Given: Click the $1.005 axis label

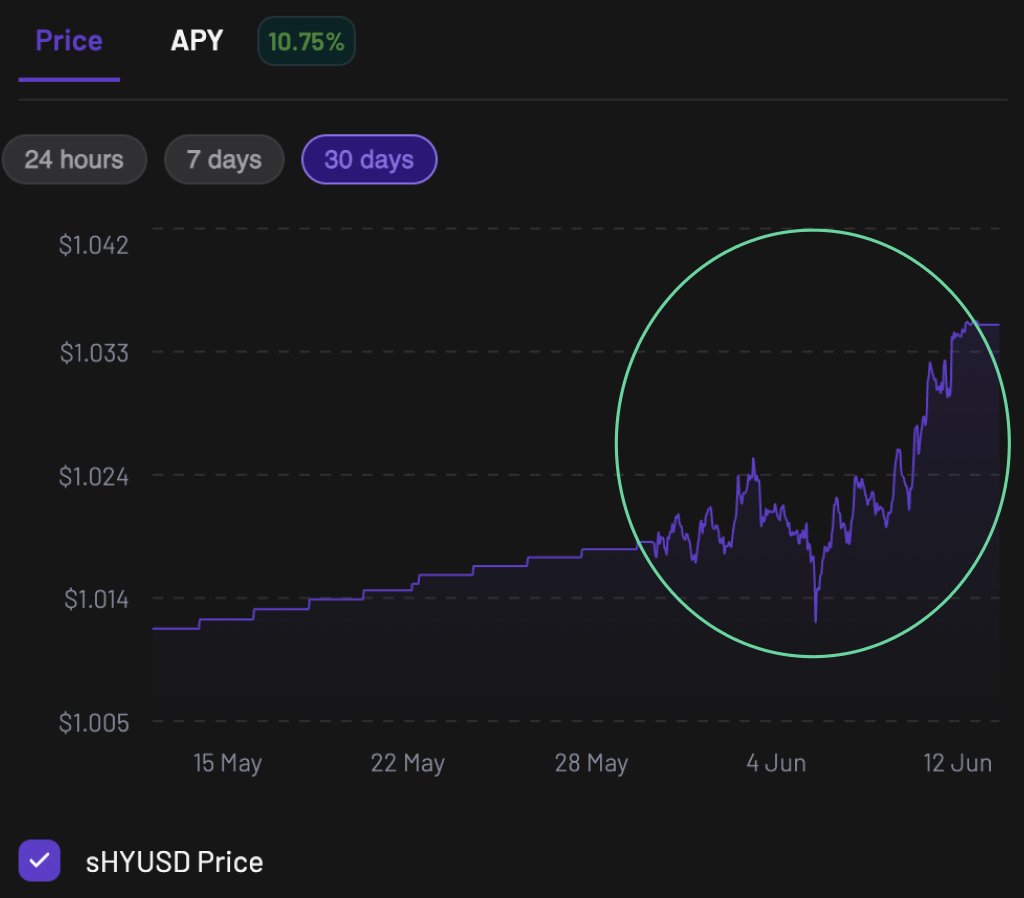Looking at the screenshot, I should point(93,723).
